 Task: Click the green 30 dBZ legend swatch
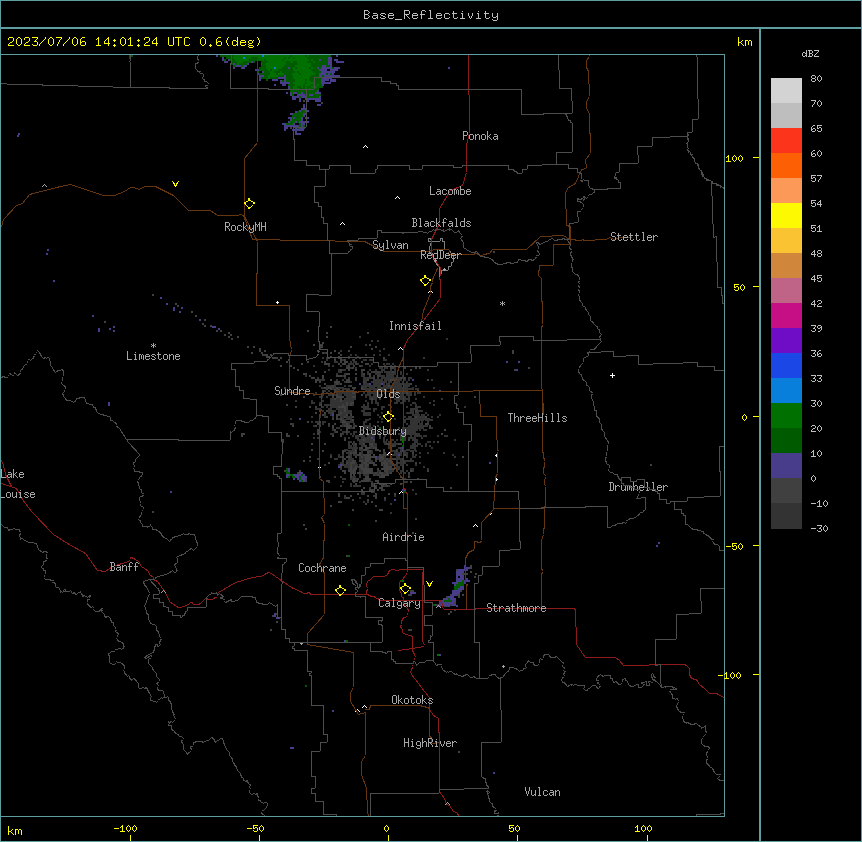786,416
